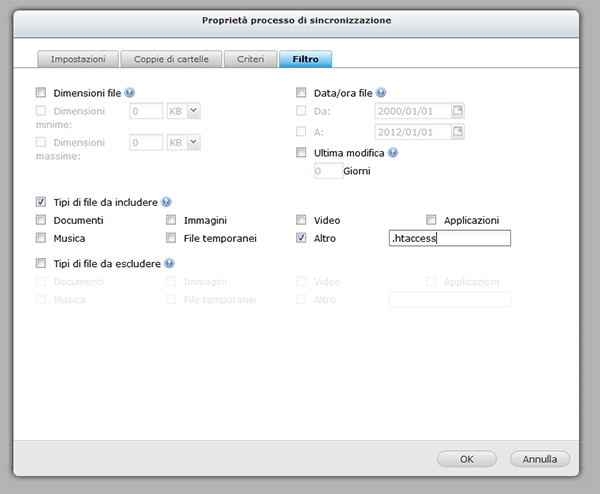Open the calendar picker for the A date

click(458, 131)
